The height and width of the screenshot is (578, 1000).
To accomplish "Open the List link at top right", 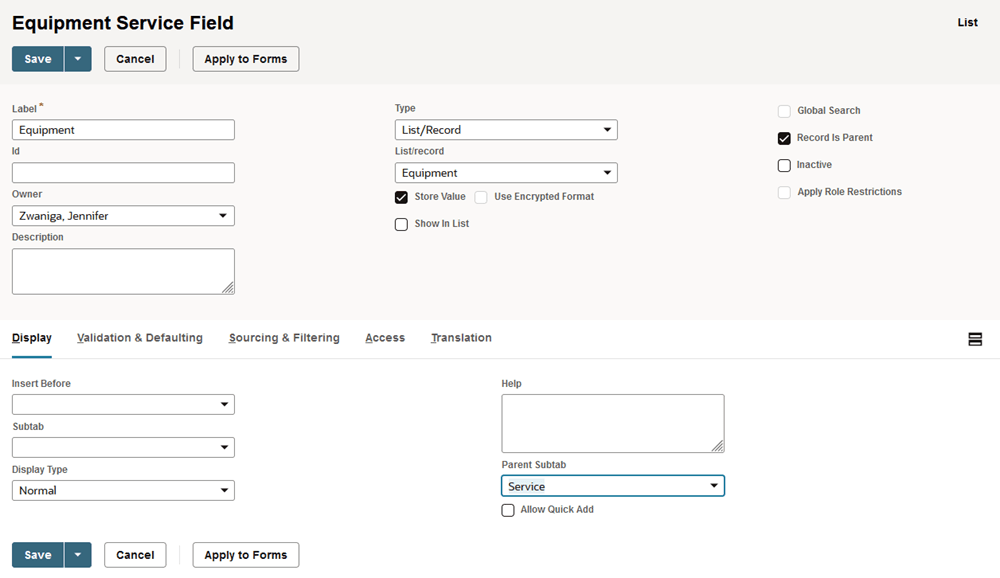I will point(967,22).
